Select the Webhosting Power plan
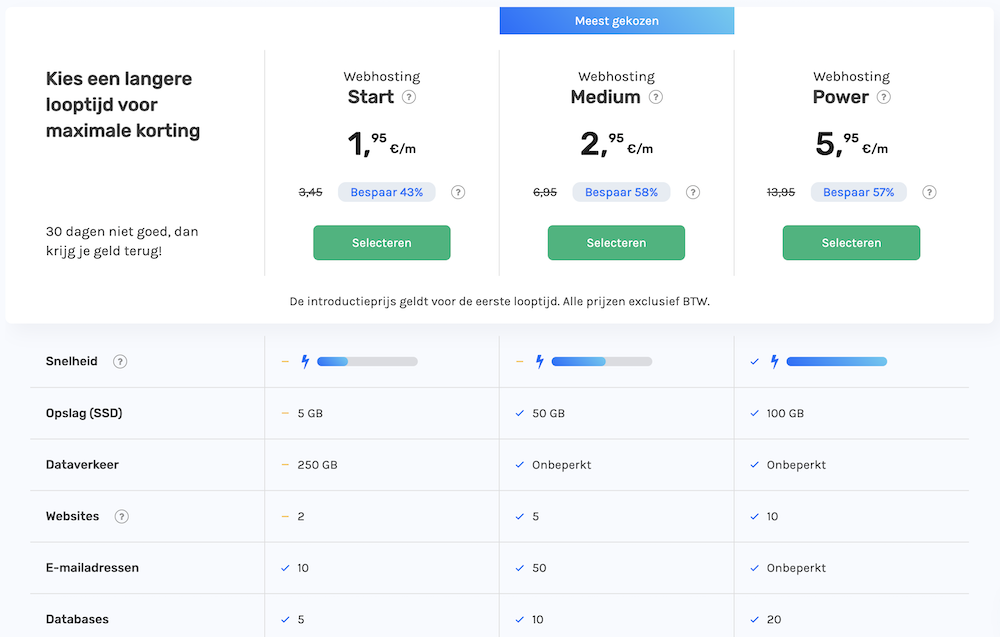Viewport: 1000px width, 637px height. tap(851, 243)
